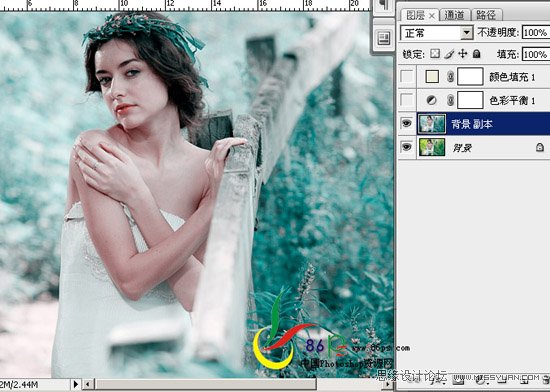Click the chain link icon on 颜色填充 1
The image size is (550, 392).
(451, 76)
